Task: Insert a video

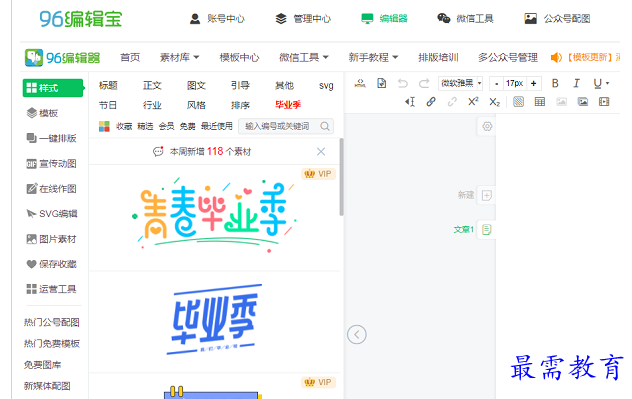Action: (604, 102)
